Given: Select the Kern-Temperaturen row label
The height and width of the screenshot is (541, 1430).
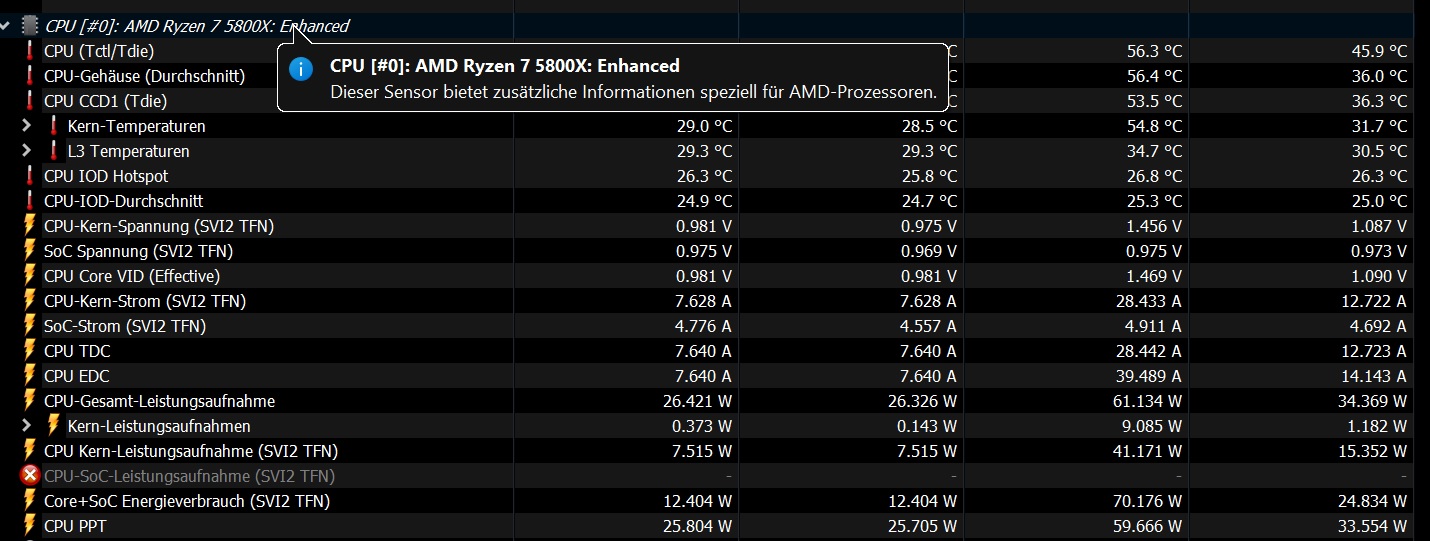Looking at the screenshot, I should pos(137,126).
